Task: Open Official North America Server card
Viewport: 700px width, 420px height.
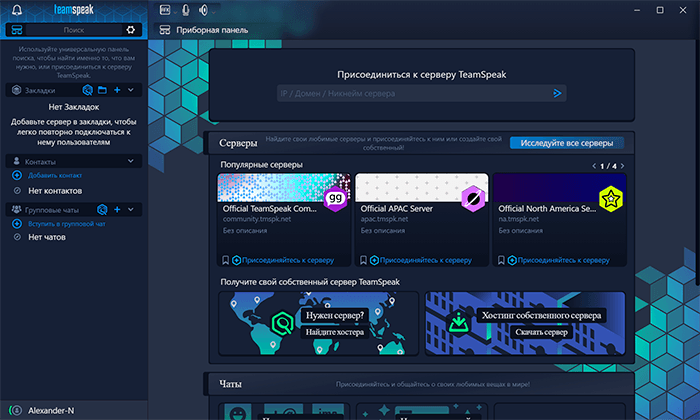Action: tap(559, 220)
